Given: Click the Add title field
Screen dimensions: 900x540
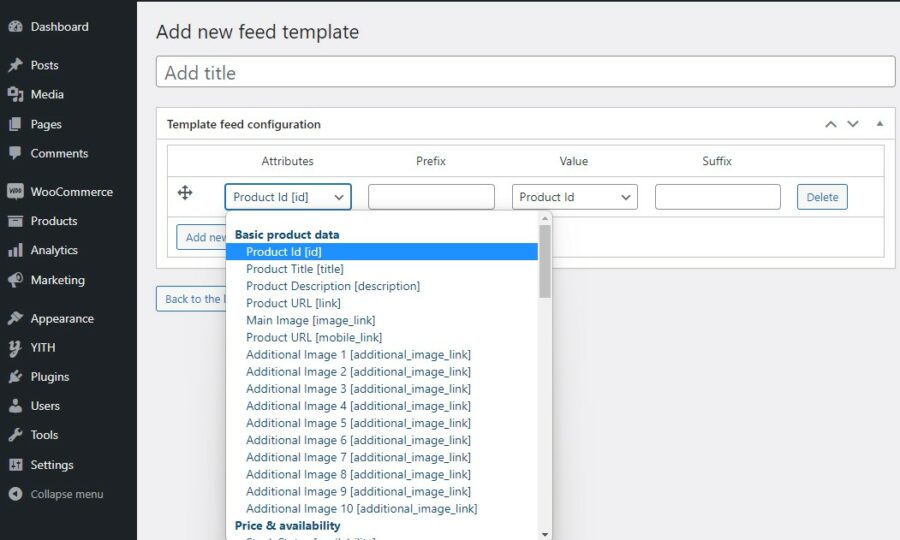Looking at the screenshot, I should [x=525, y=72].
